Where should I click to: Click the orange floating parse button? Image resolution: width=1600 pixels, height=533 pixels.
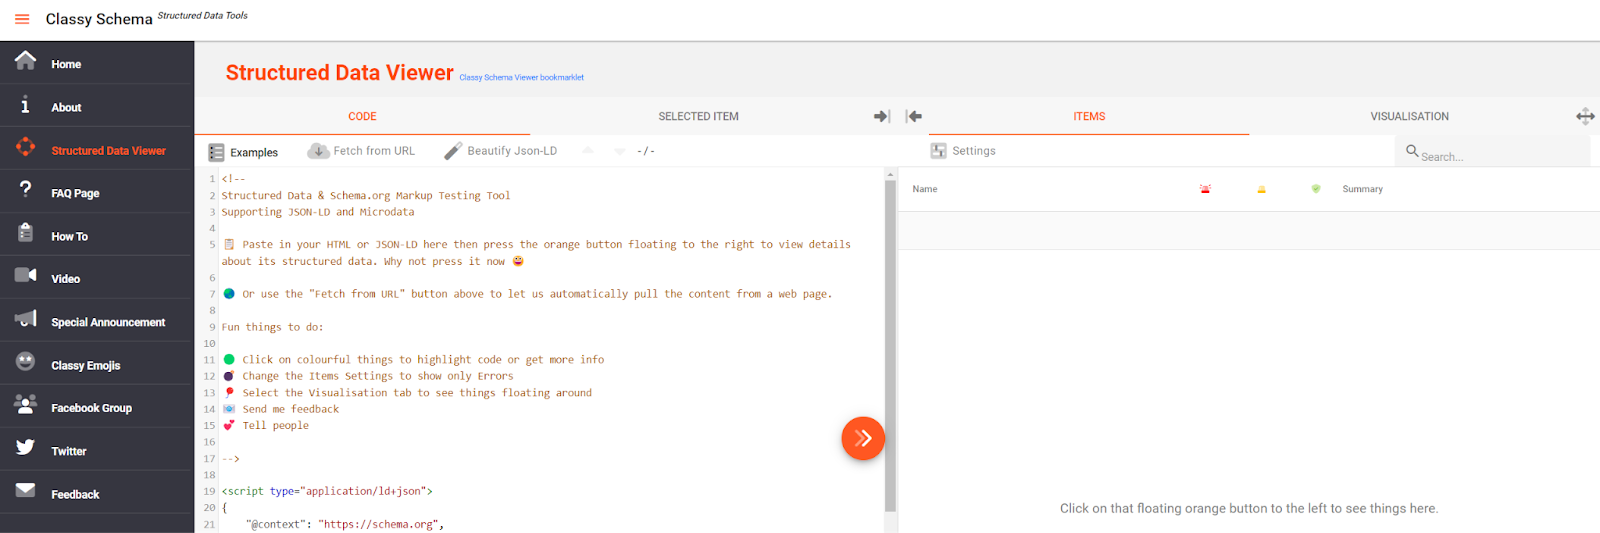pos(863,438)
